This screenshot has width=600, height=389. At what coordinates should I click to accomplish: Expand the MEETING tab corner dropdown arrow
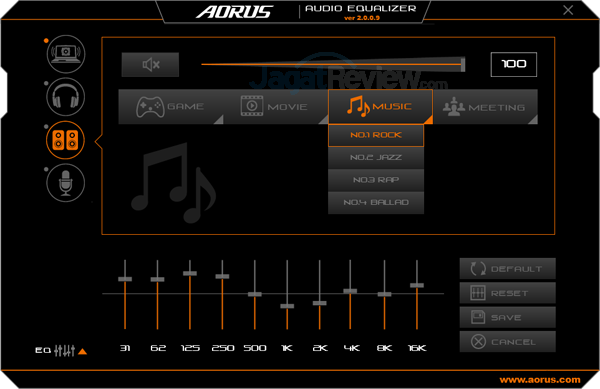533,120
